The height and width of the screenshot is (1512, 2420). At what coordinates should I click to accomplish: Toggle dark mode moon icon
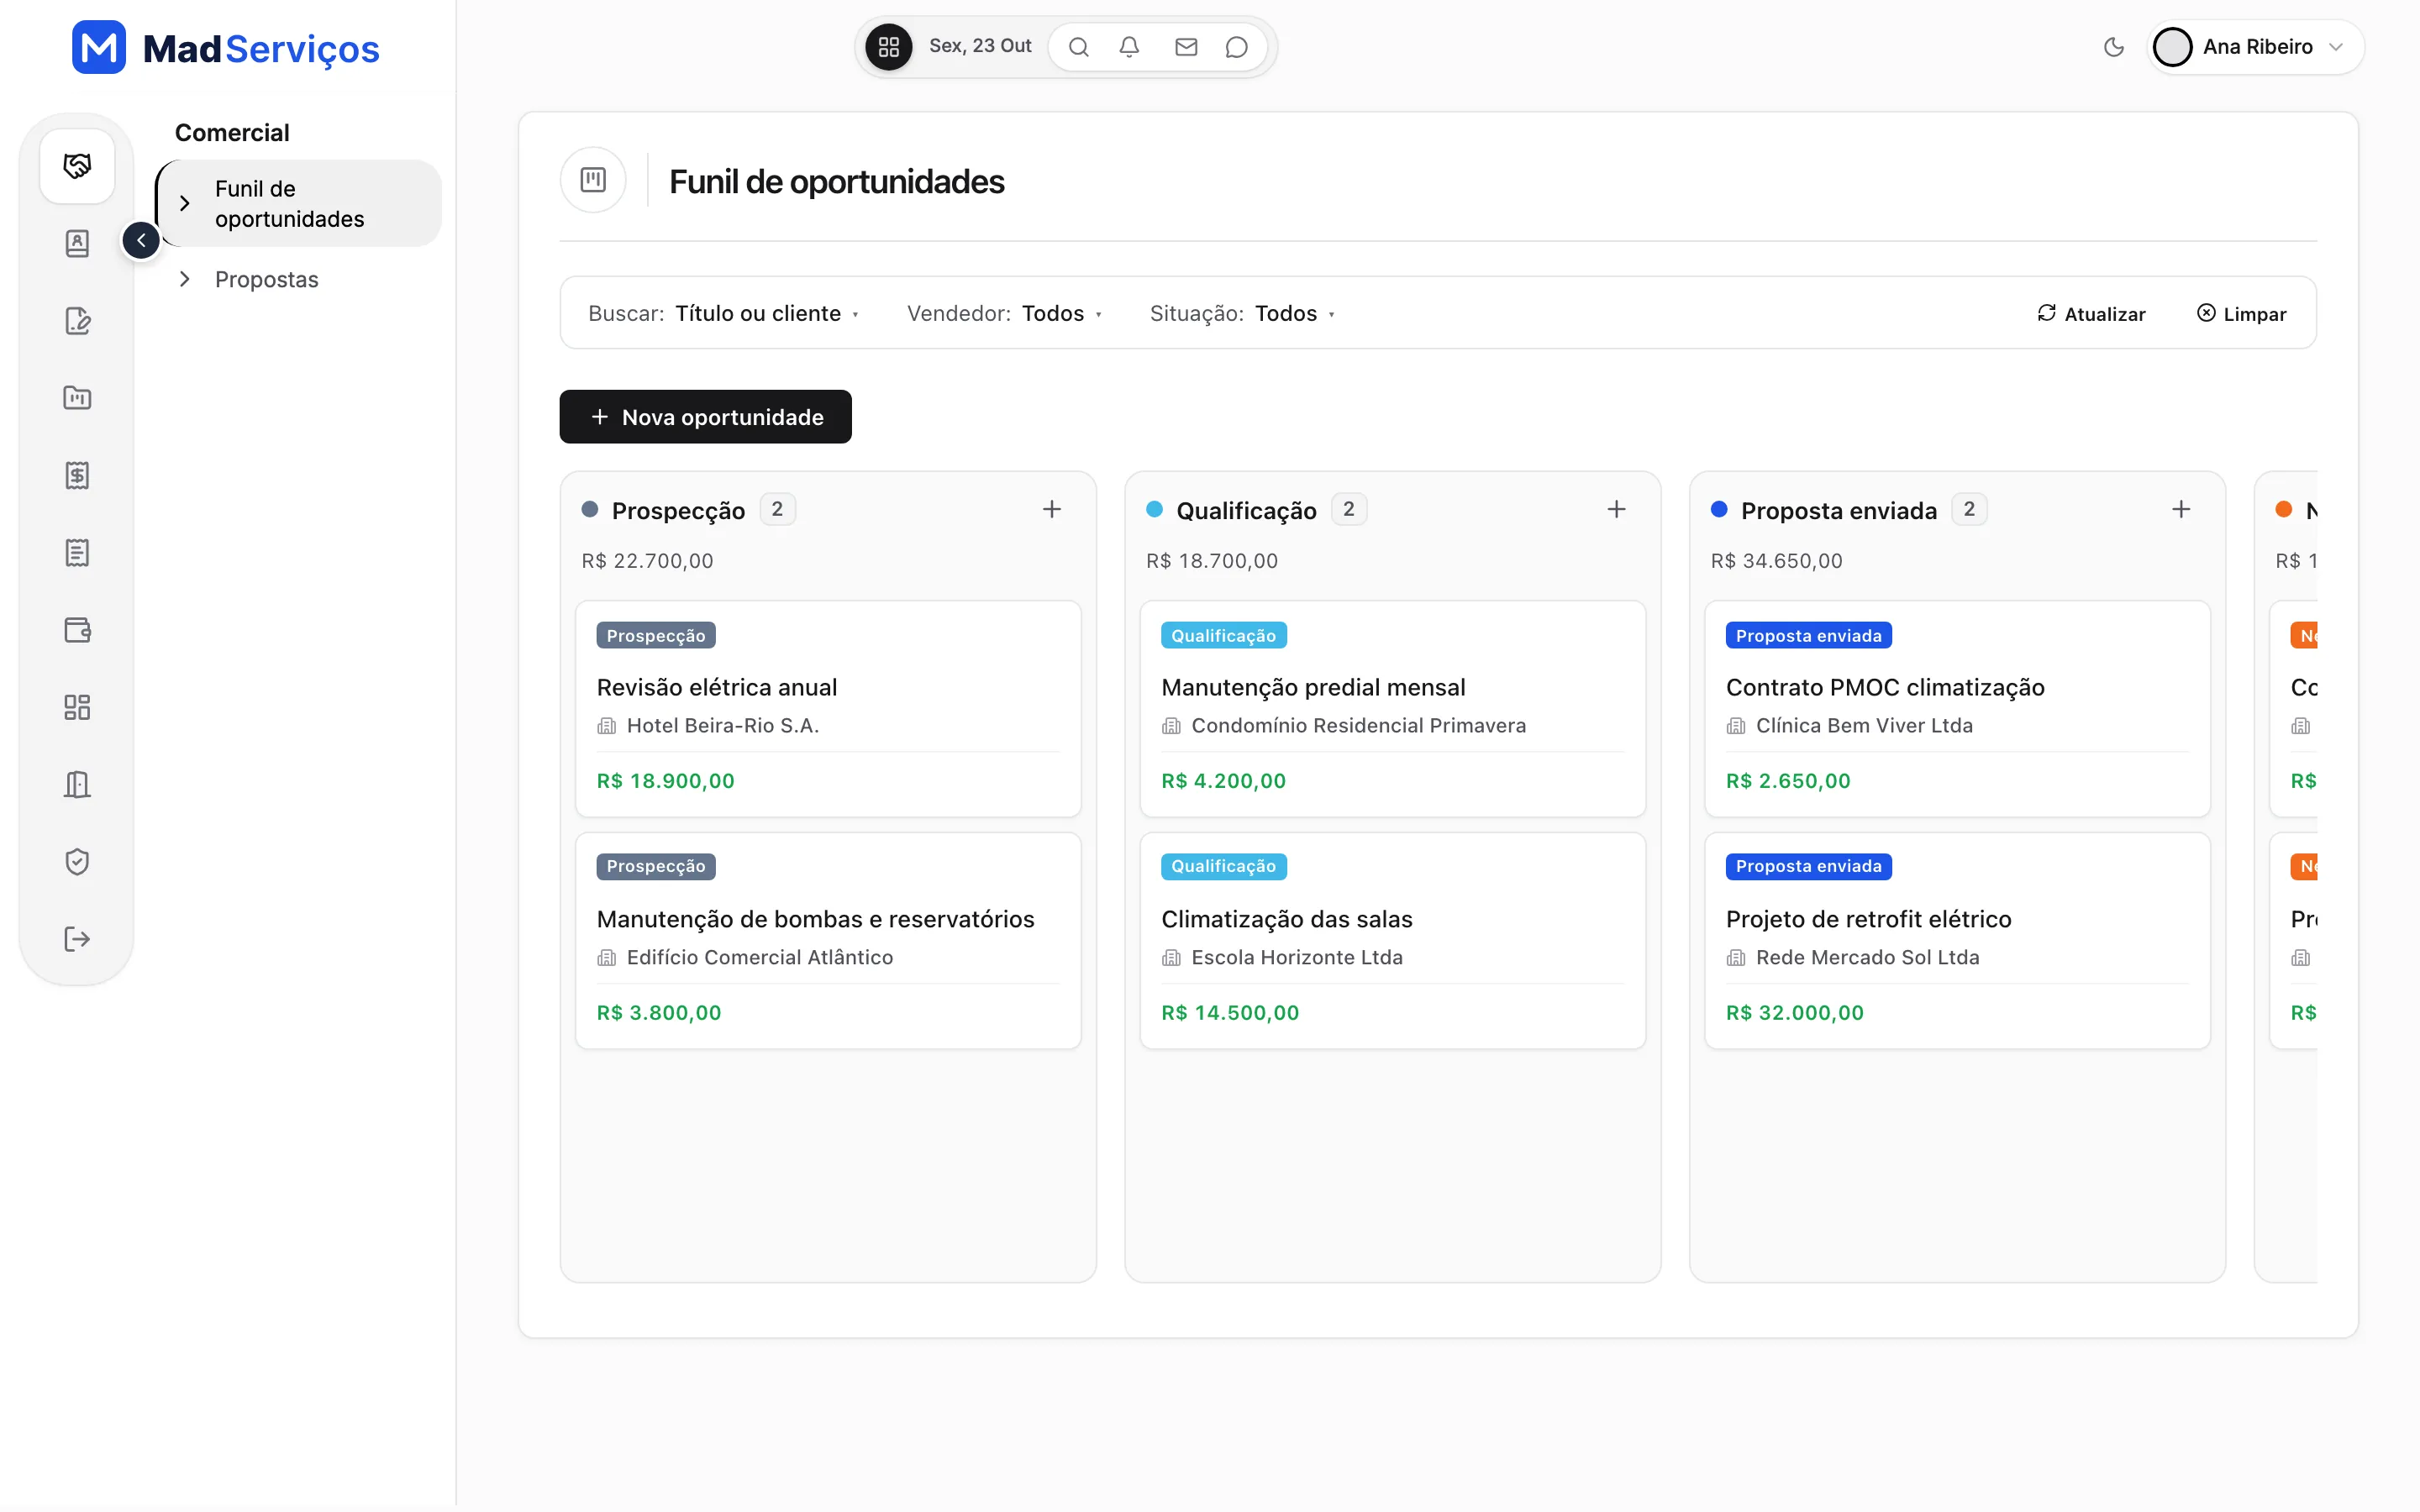[2113, 47]
